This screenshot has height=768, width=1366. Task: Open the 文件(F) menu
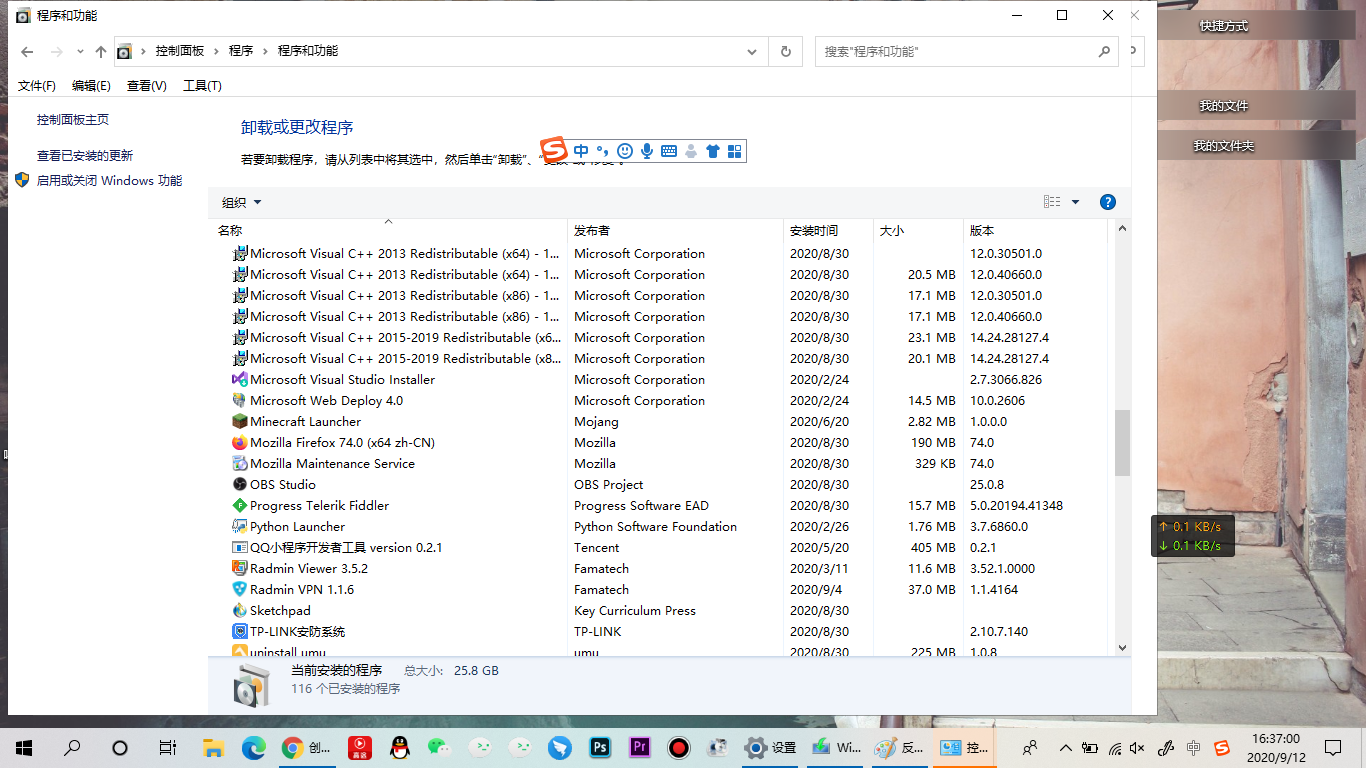pyautogui.click(x=37, y=86)
